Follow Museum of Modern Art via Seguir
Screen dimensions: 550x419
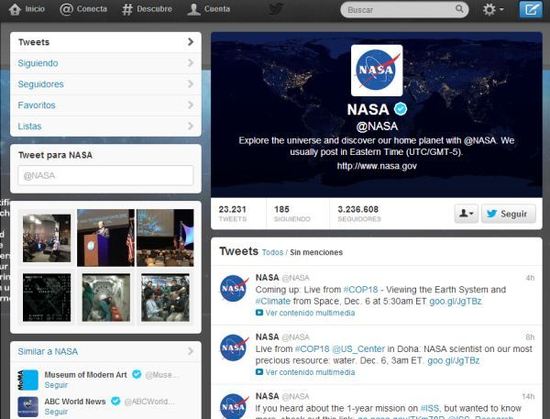(56, 385)
